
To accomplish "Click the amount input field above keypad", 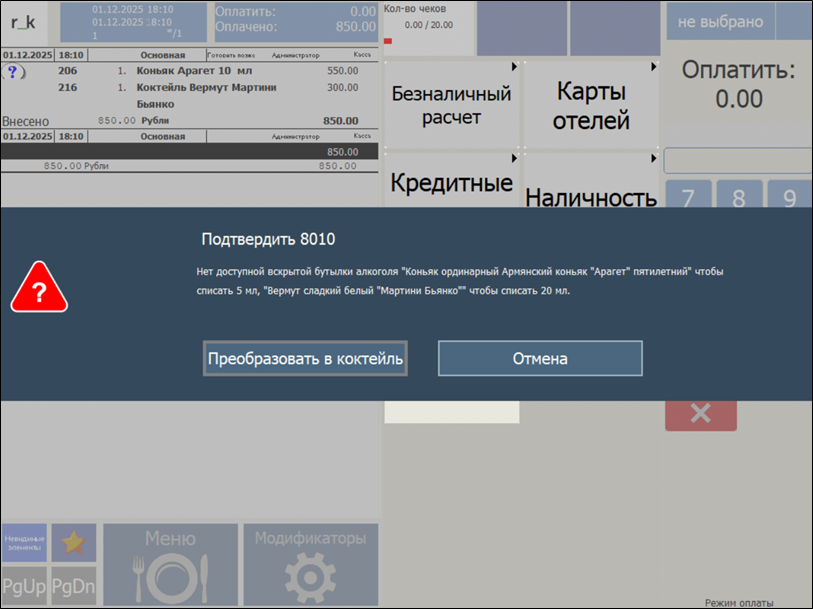I will 737,161.
